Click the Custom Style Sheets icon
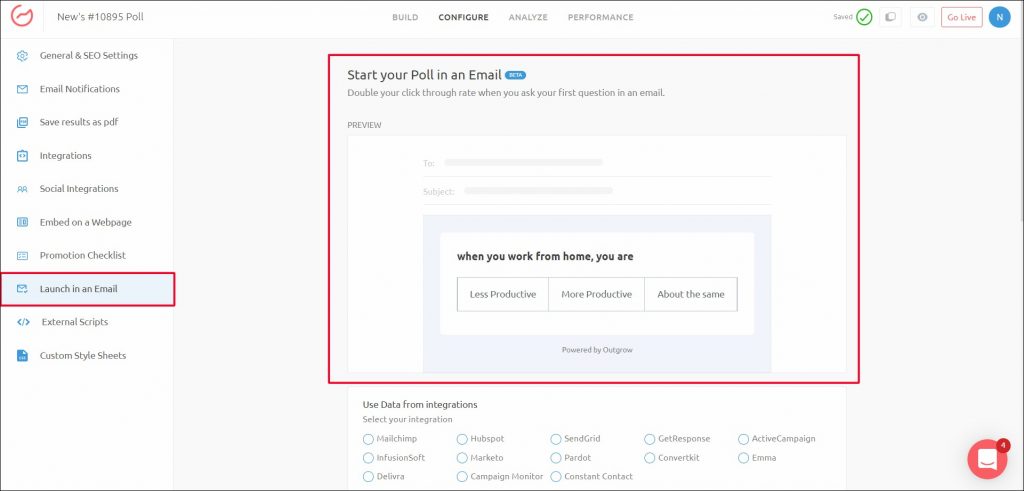This screenshot has height=491, width=1024. click(x=22, y=355)
